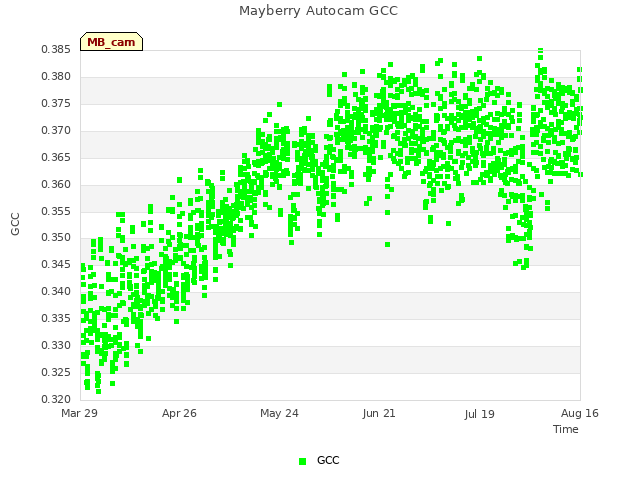Image resolution: width=640 pixels, height=480 pixels.
Task: Select the Apr 26 x-axis label
Action: 179,413
